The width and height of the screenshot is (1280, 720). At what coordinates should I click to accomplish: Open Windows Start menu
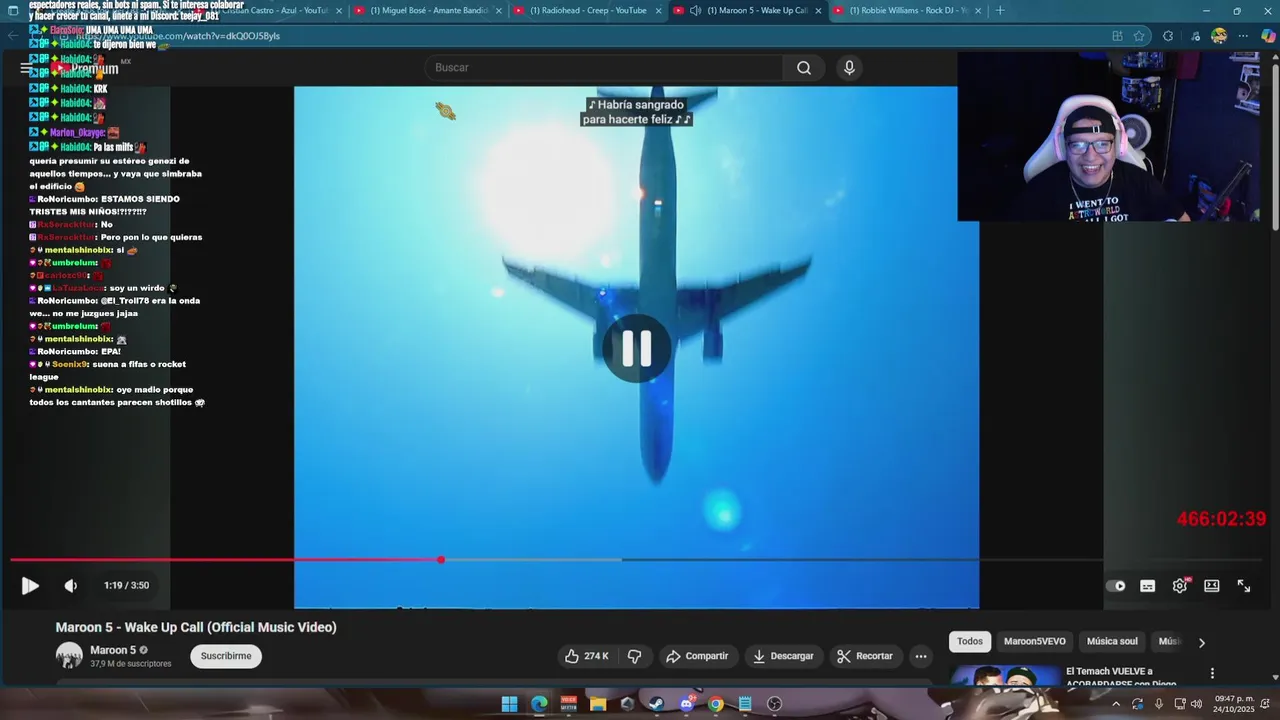pyautogui.click(x=509, y=704)
